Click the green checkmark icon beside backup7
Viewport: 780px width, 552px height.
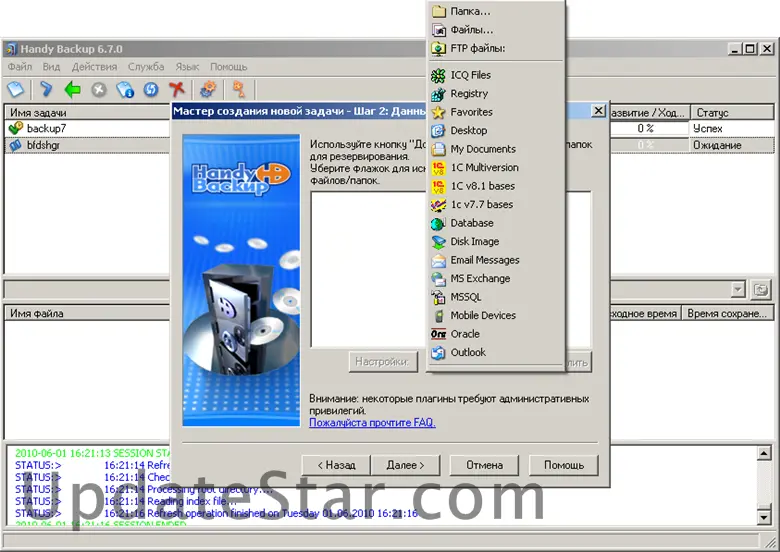[x=15, y=128]
